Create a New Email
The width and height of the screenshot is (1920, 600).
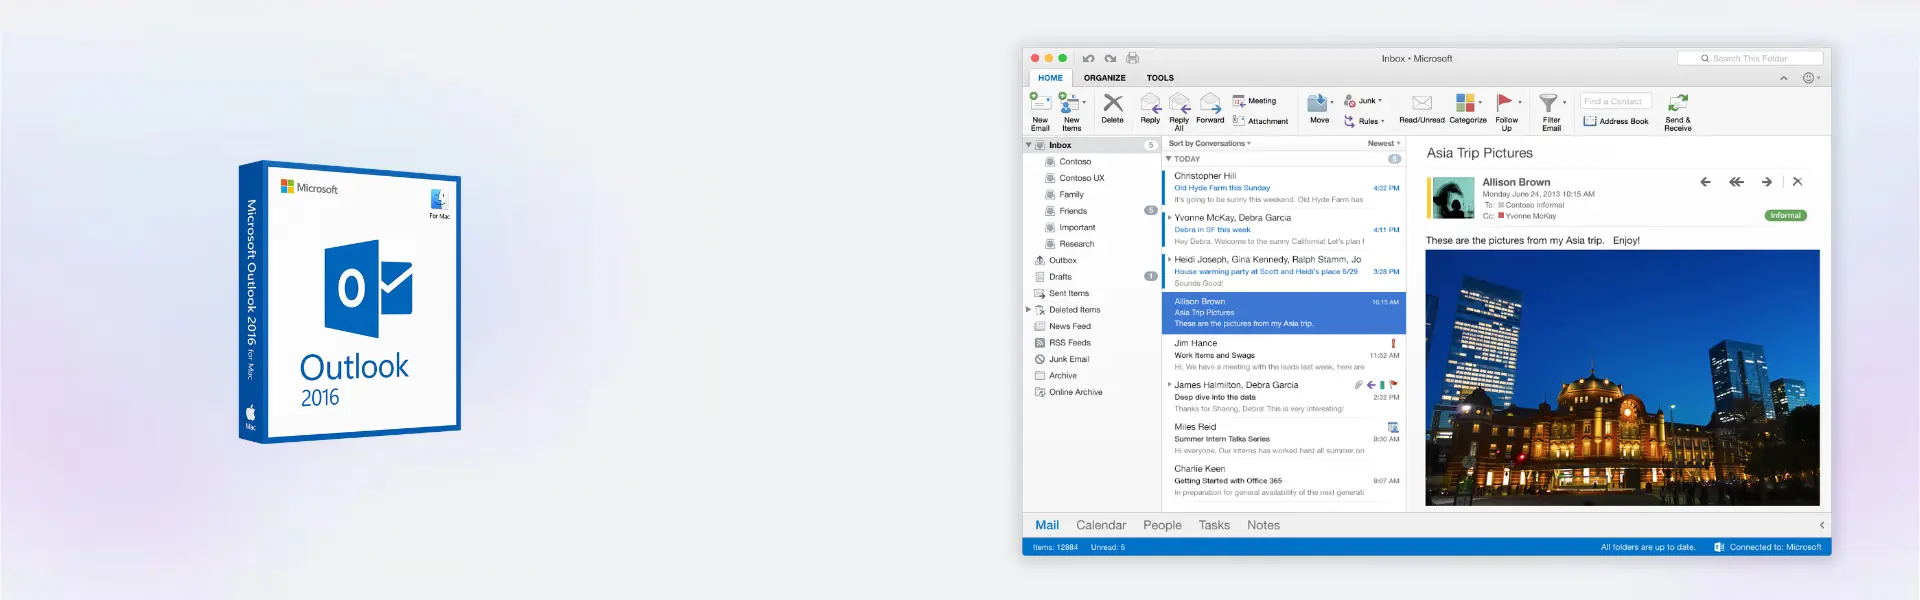coord(1040,111)
